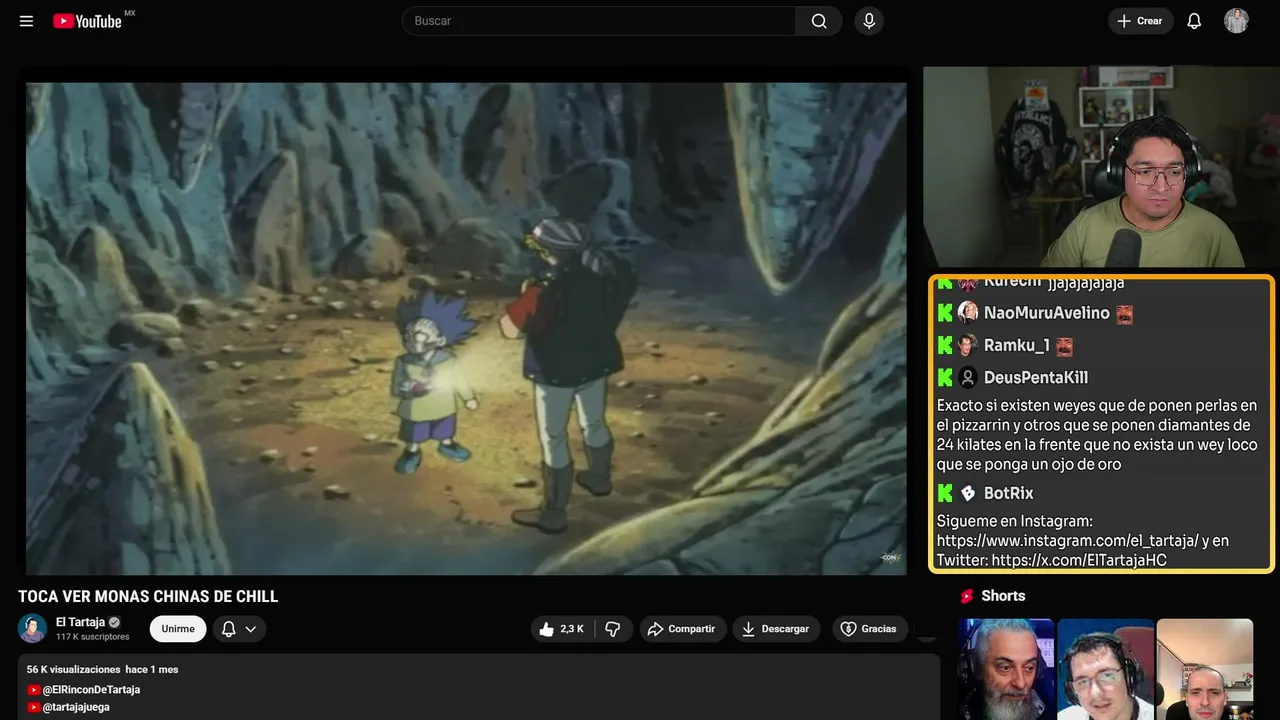
Task: Click the anime video player
Action: (x=466, y=328)
